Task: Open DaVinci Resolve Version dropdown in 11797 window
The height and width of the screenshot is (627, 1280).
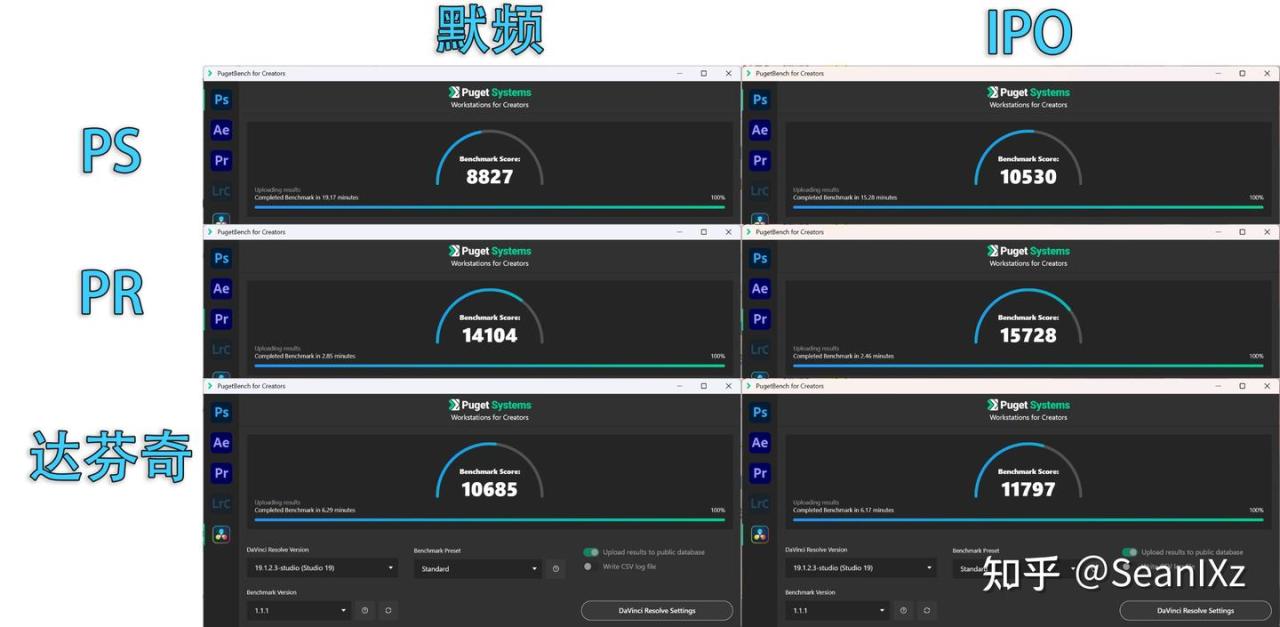Action: 861,568
